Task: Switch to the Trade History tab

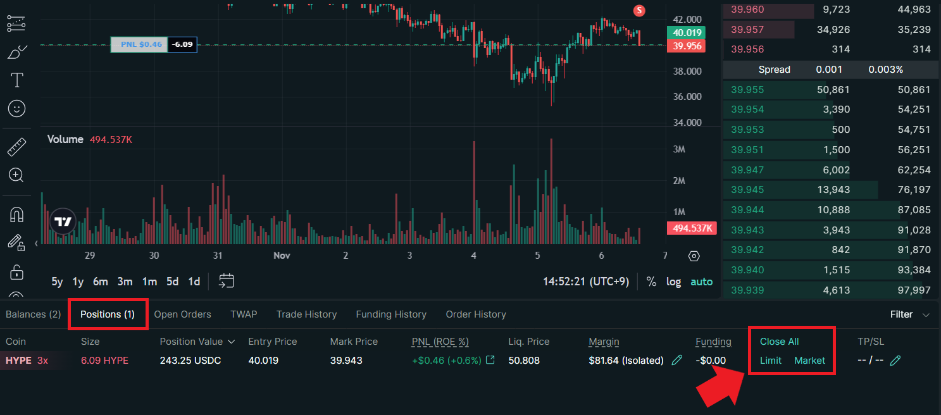Action: click(304, 314)
